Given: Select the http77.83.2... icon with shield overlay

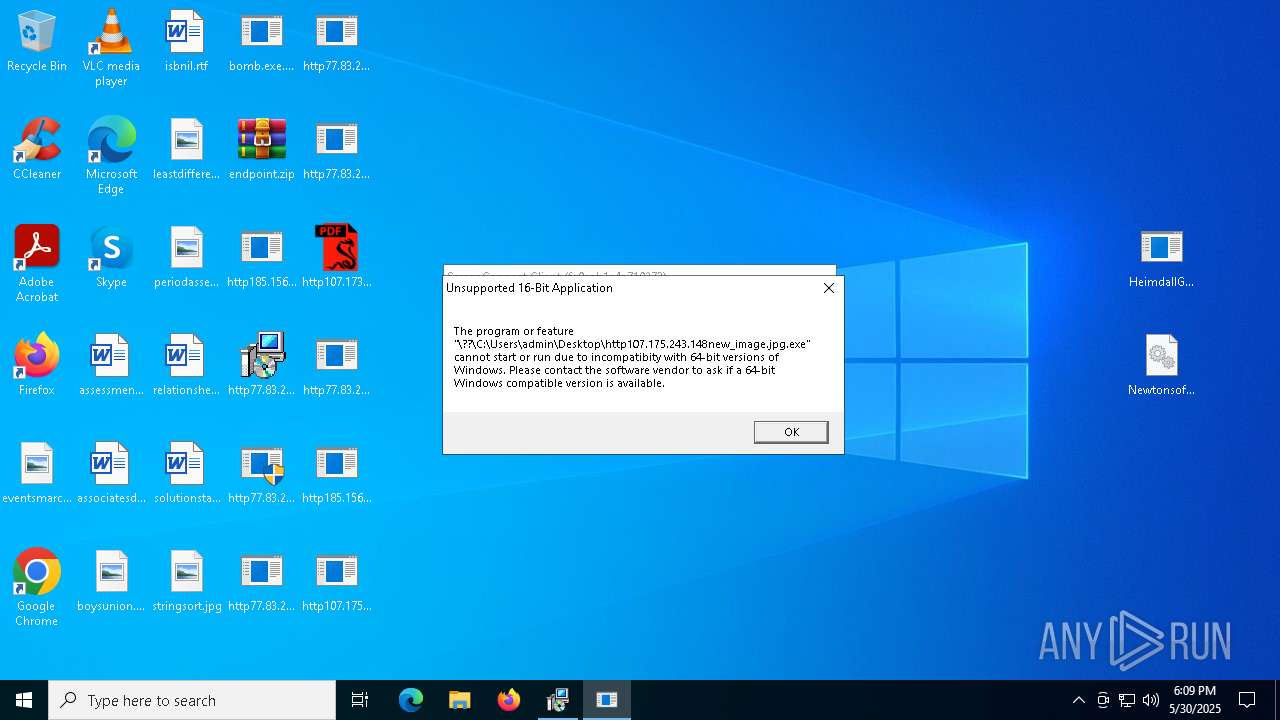Looking at the screenshot, I should click(x=261, y=474).
